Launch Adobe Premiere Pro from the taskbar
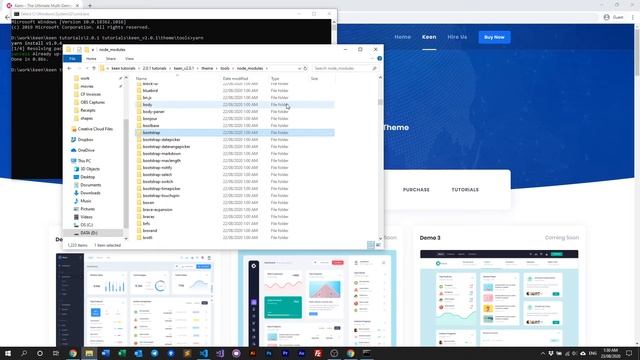Image resolution: width=640 pixels, height=360 pixels. click(285, 353)
